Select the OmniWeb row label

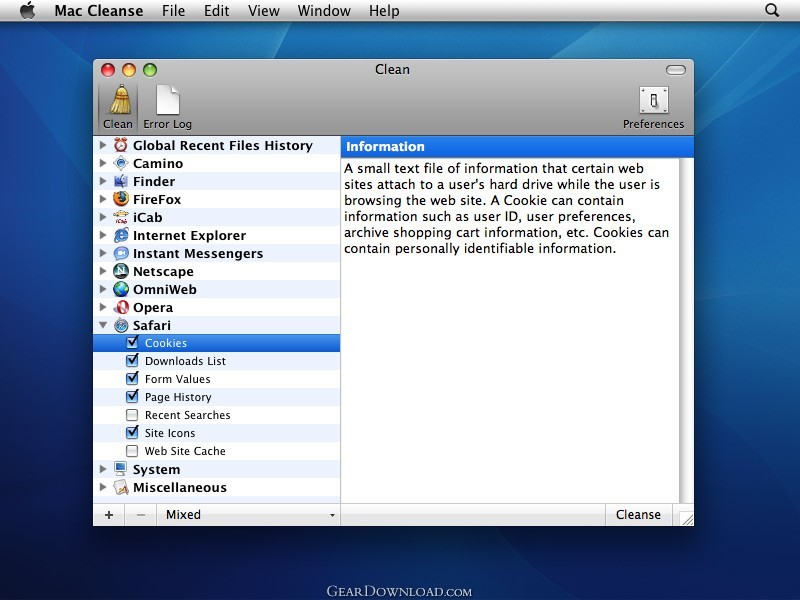[165, 289]
